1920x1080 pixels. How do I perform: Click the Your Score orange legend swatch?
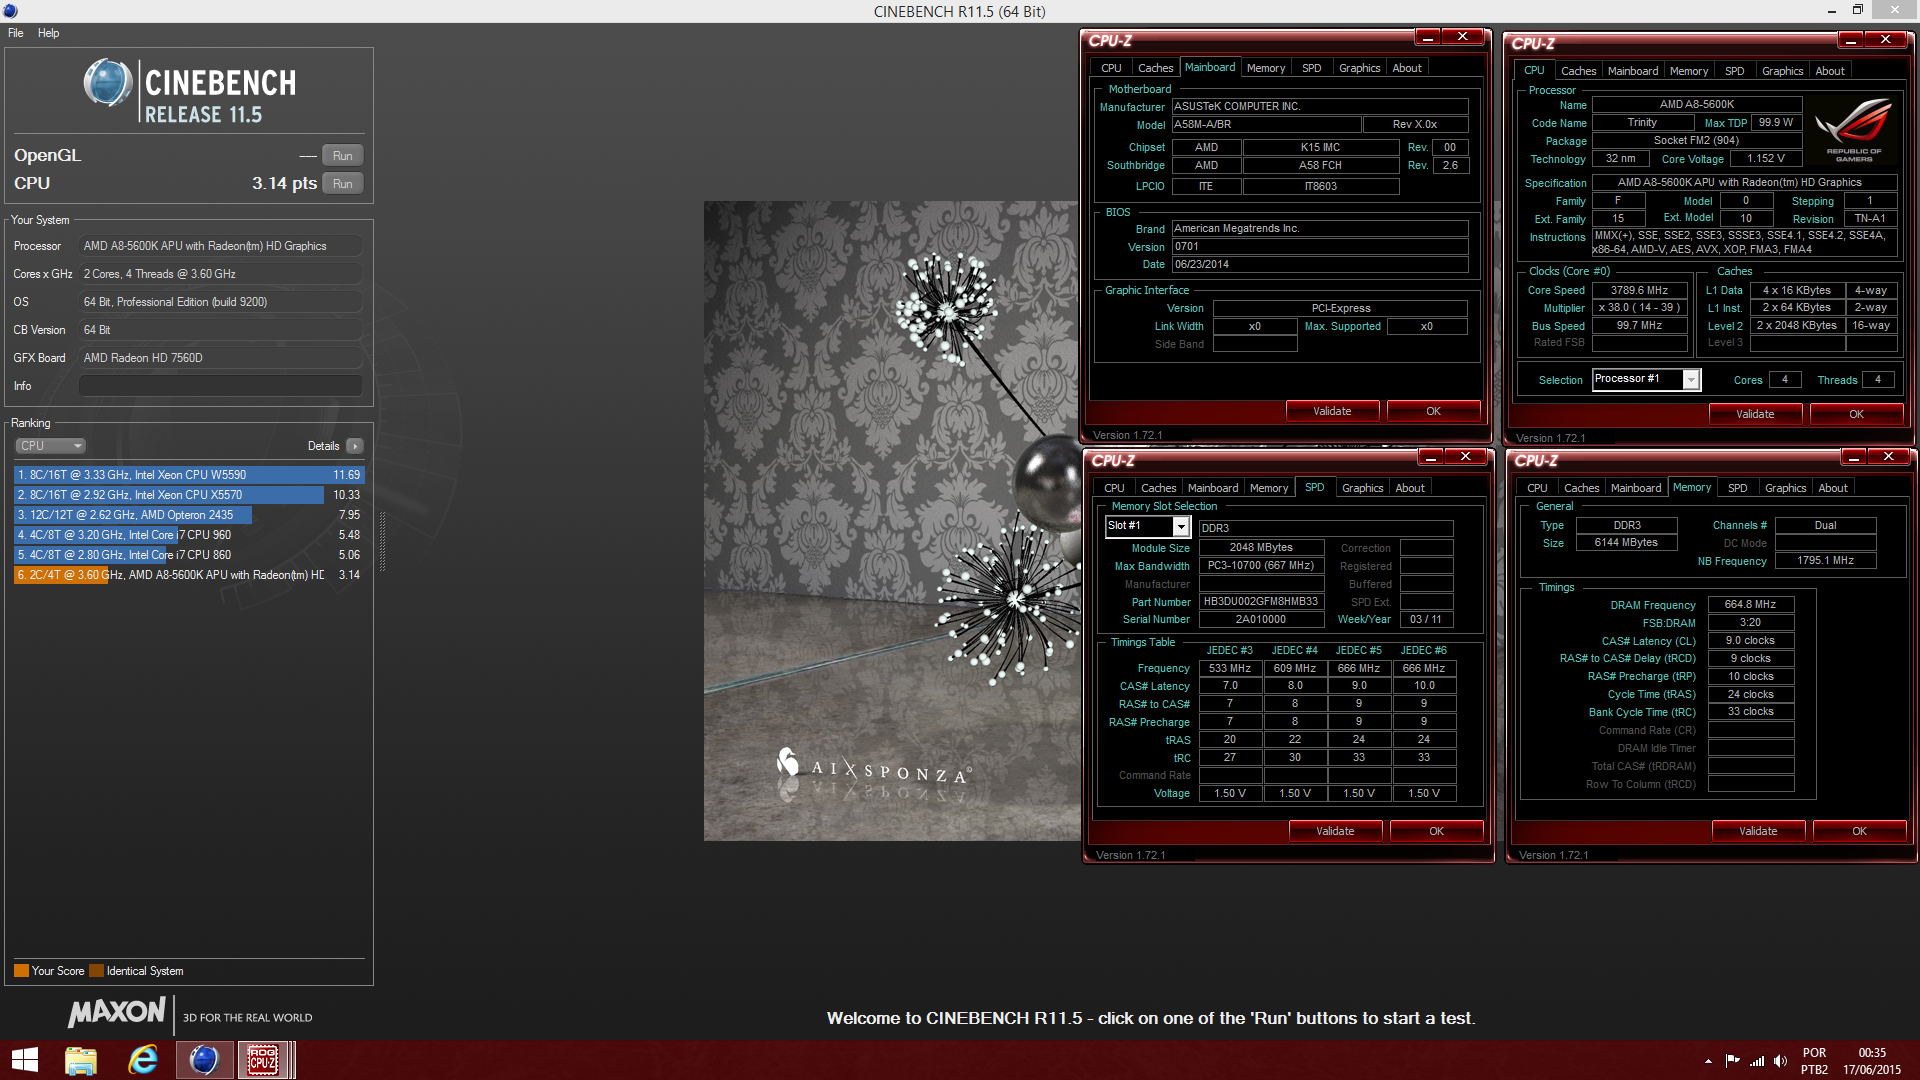(21, 971)
